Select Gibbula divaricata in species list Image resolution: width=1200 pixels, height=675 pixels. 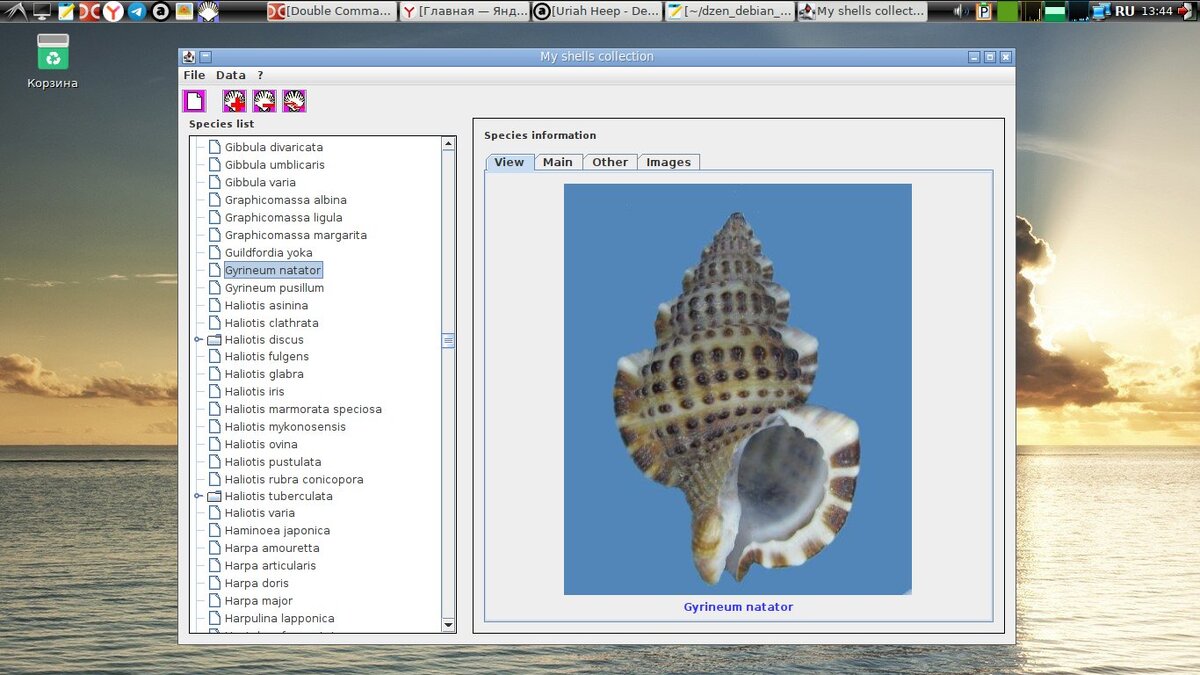coord(274,147)
